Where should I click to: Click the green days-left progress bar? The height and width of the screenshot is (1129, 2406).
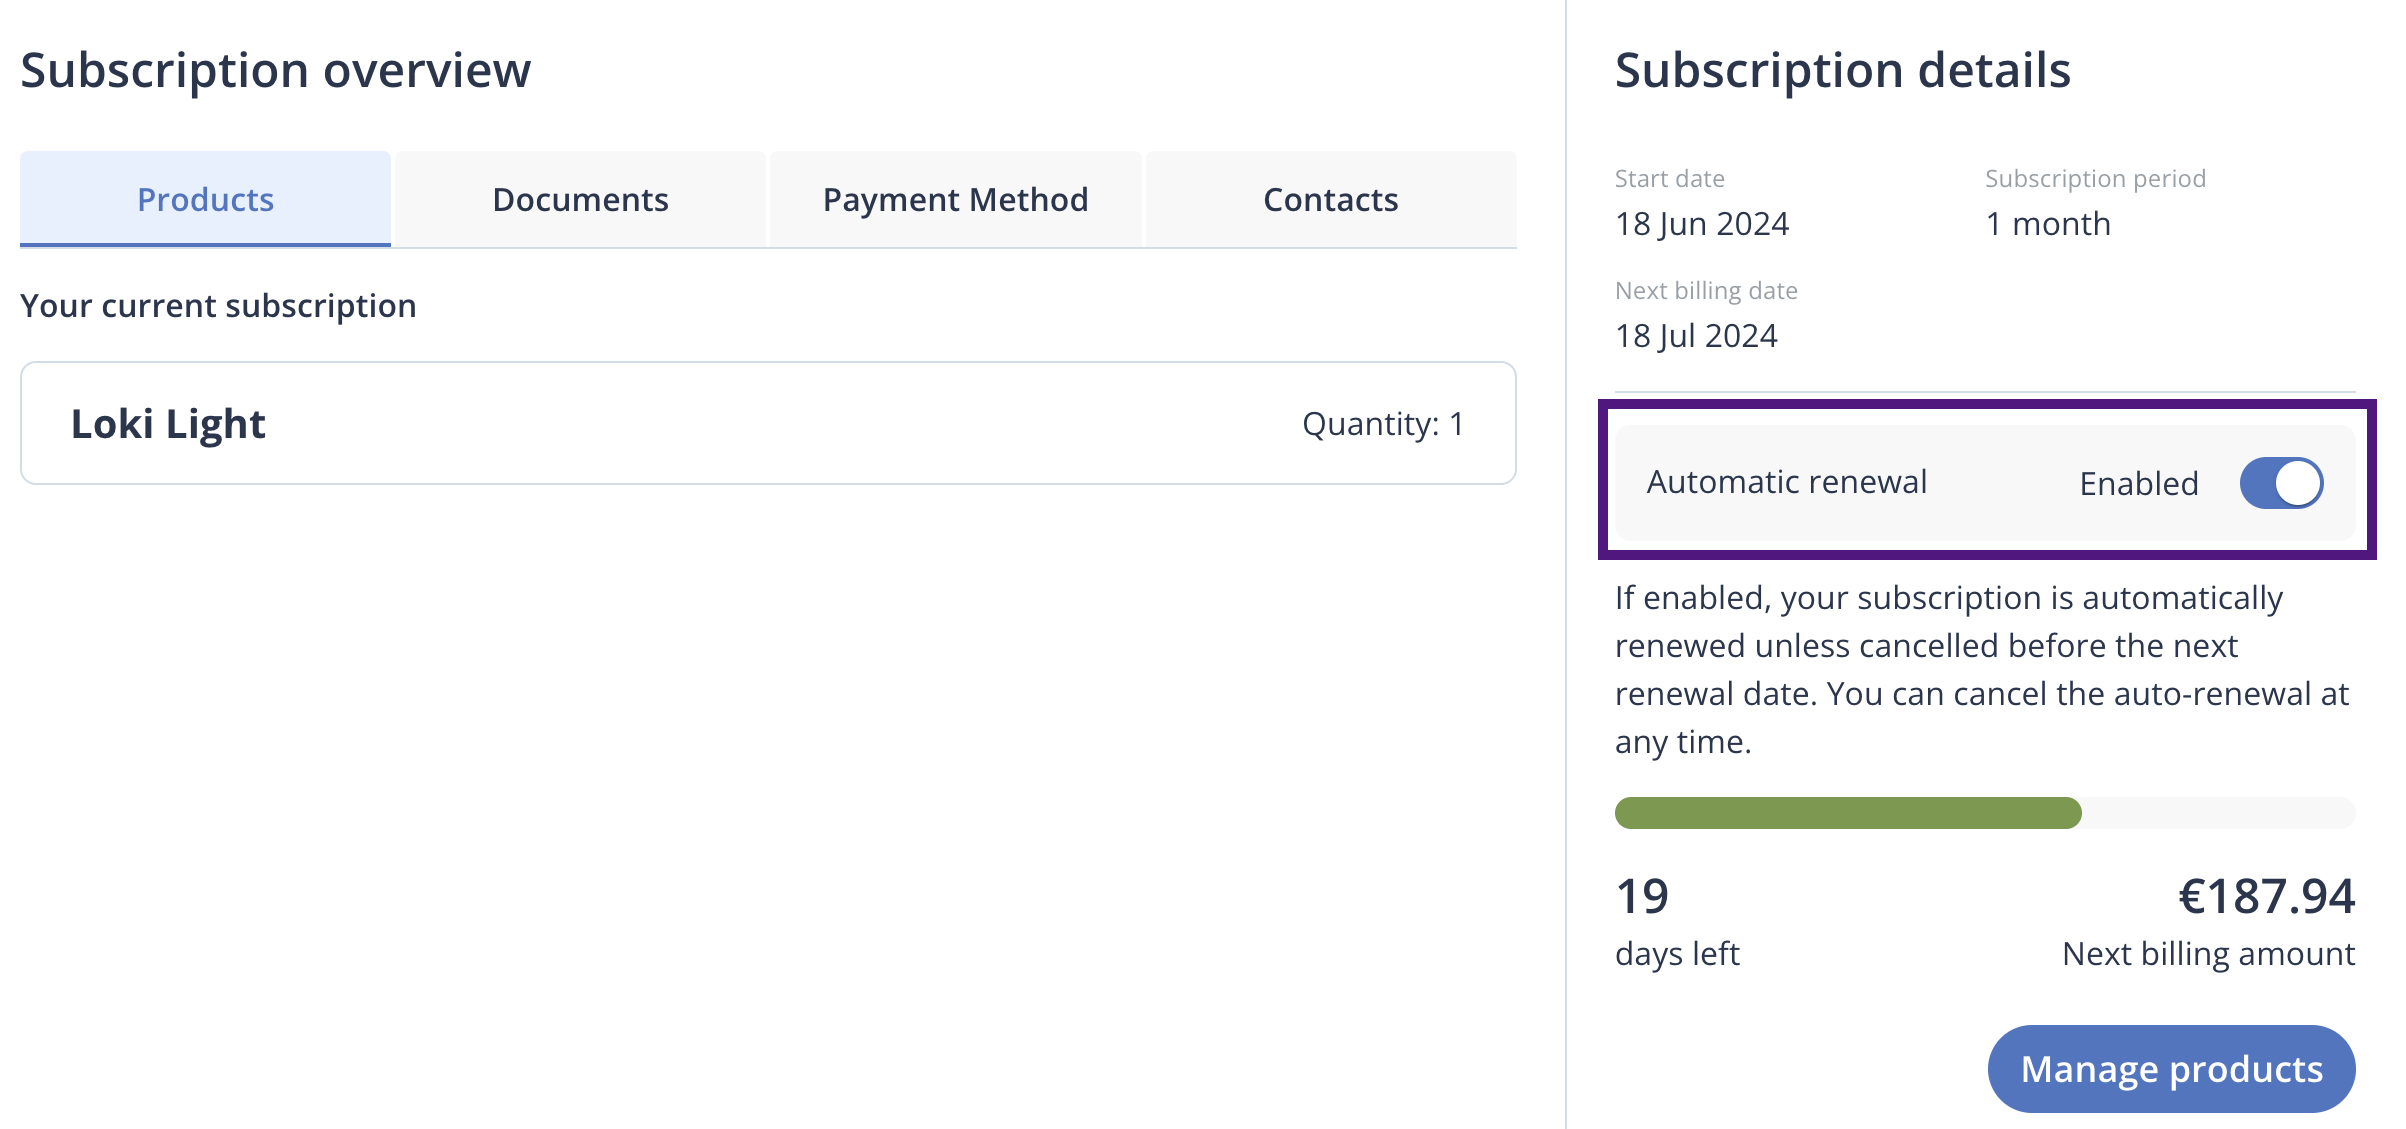tap(1848, 813)
